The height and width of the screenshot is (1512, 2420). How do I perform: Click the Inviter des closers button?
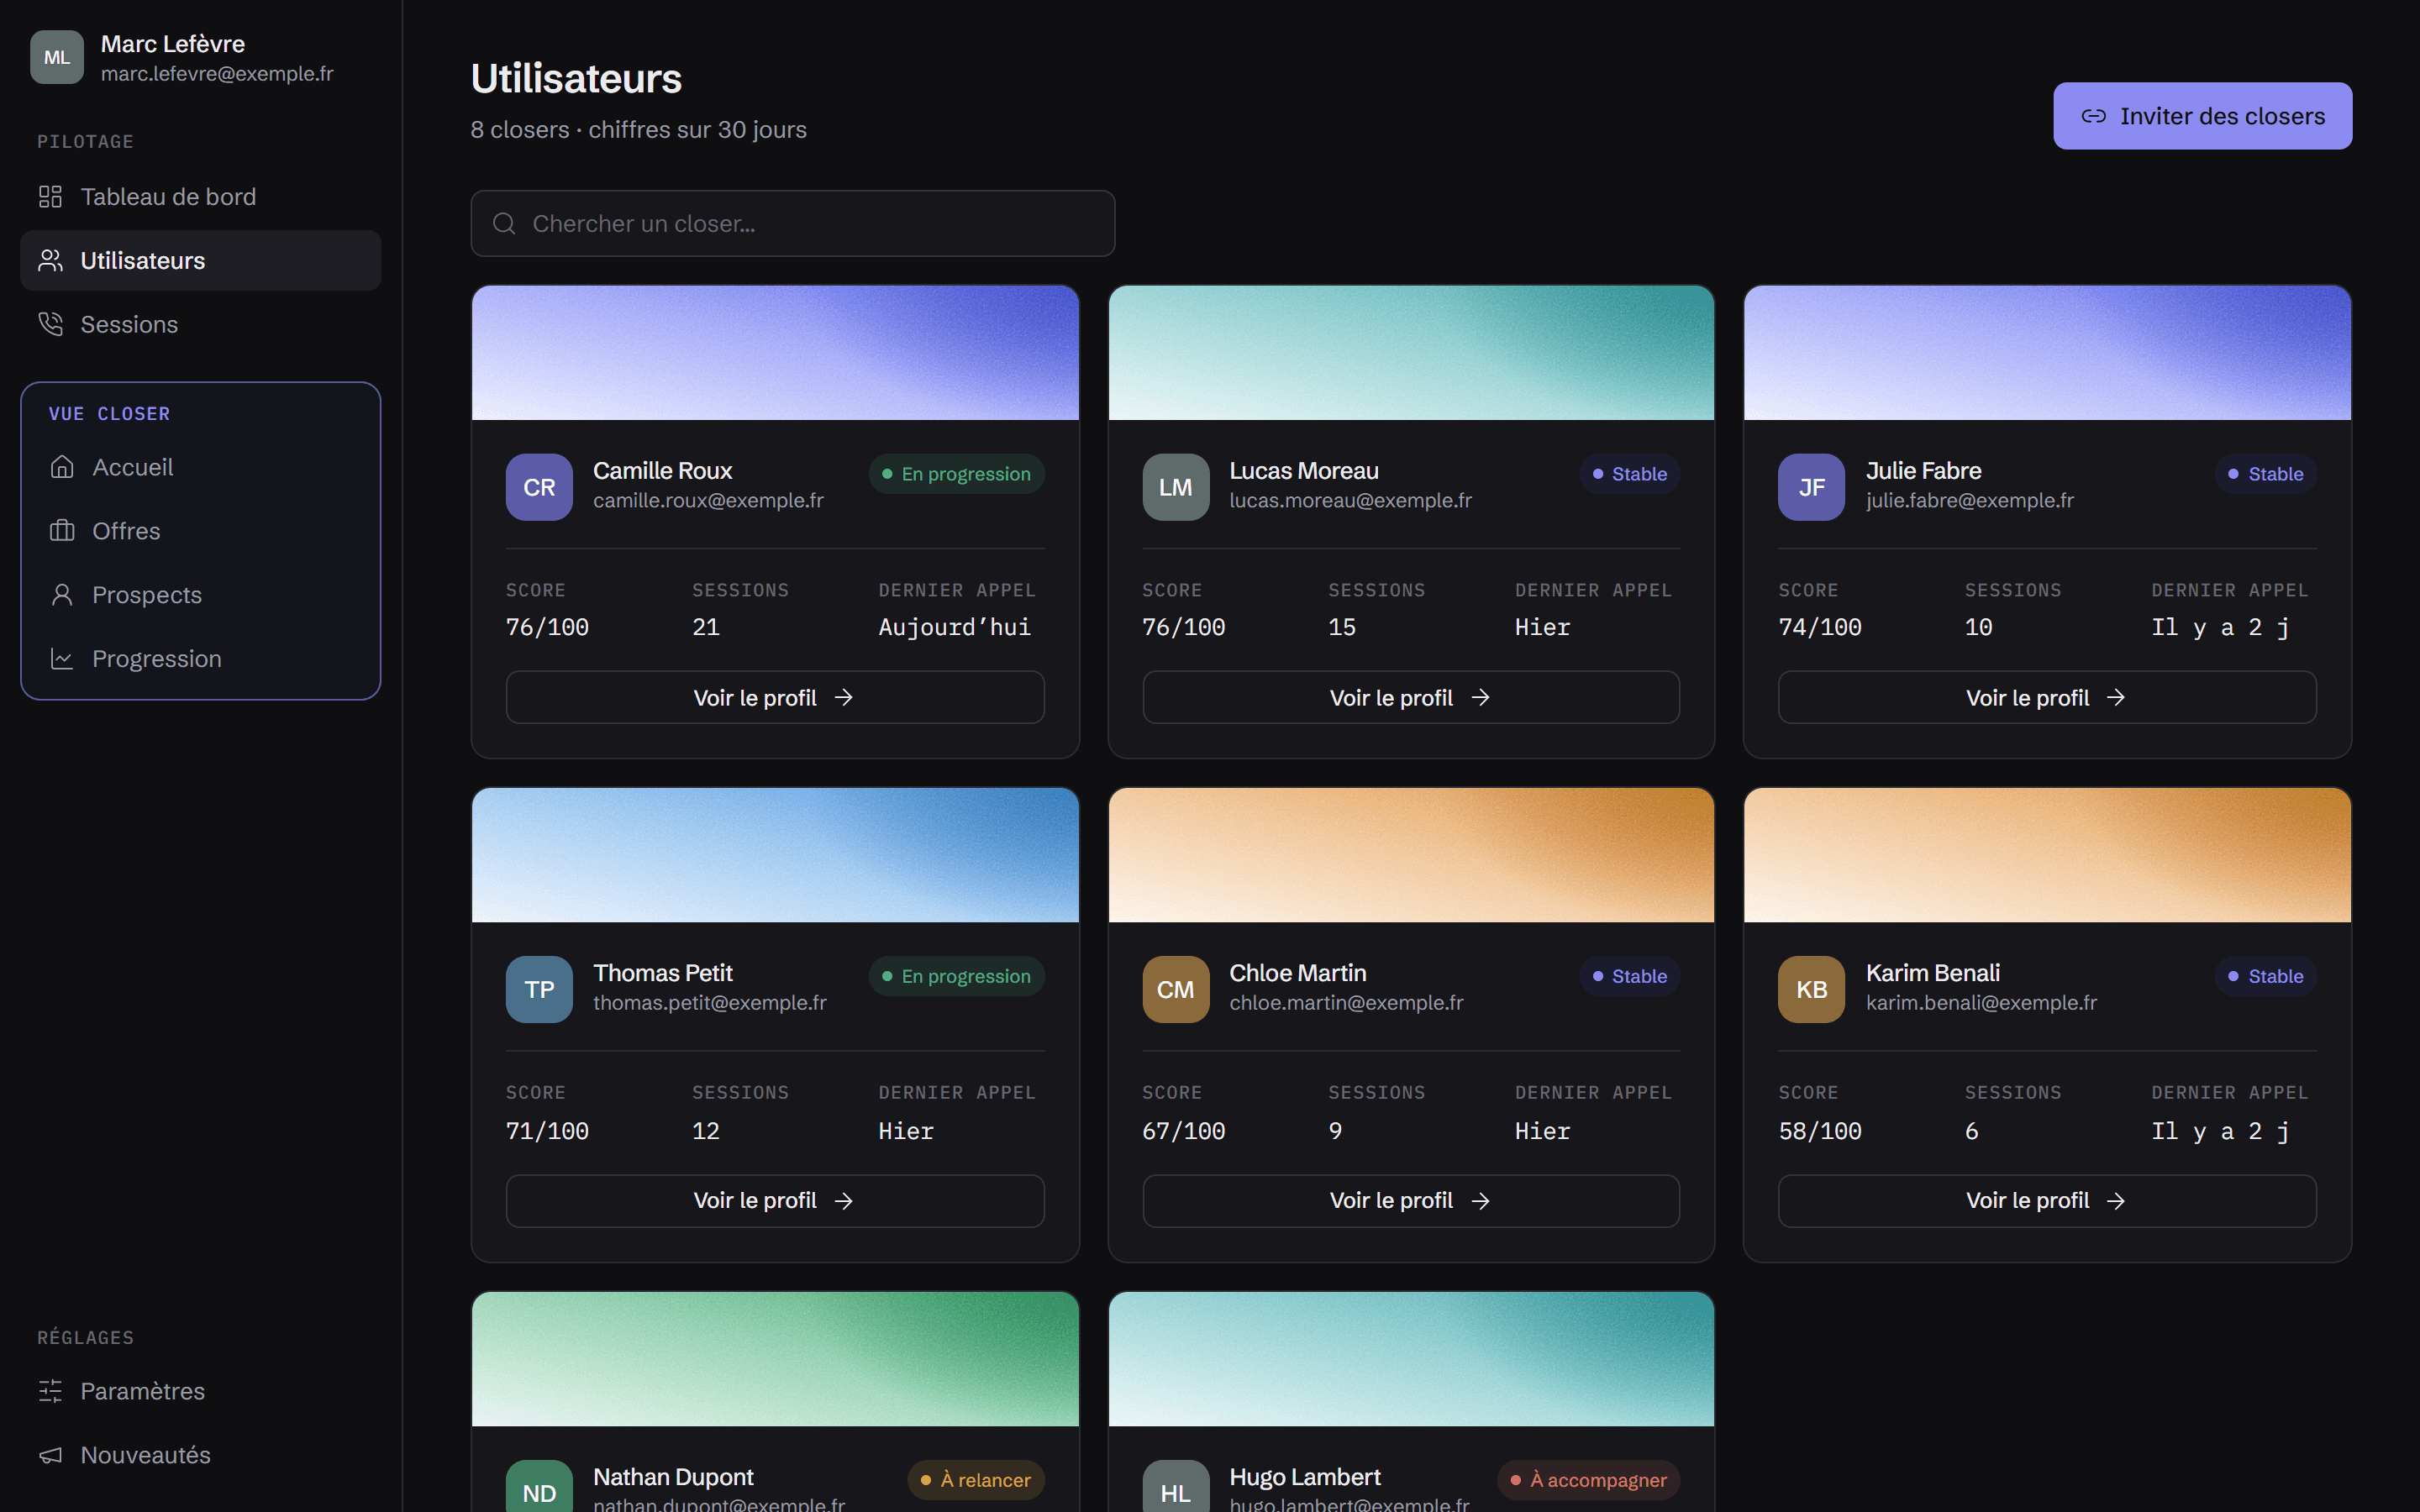pos(2202,116)
